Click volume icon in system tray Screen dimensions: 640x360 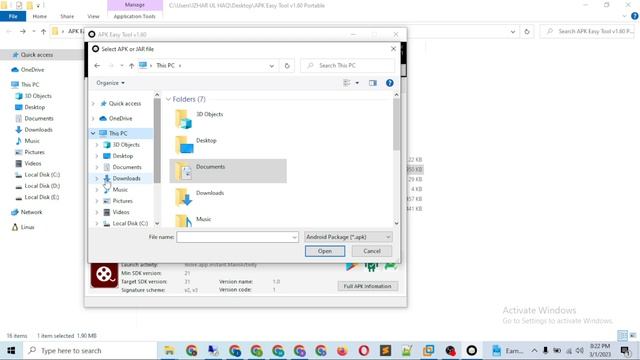click(580, 351)
